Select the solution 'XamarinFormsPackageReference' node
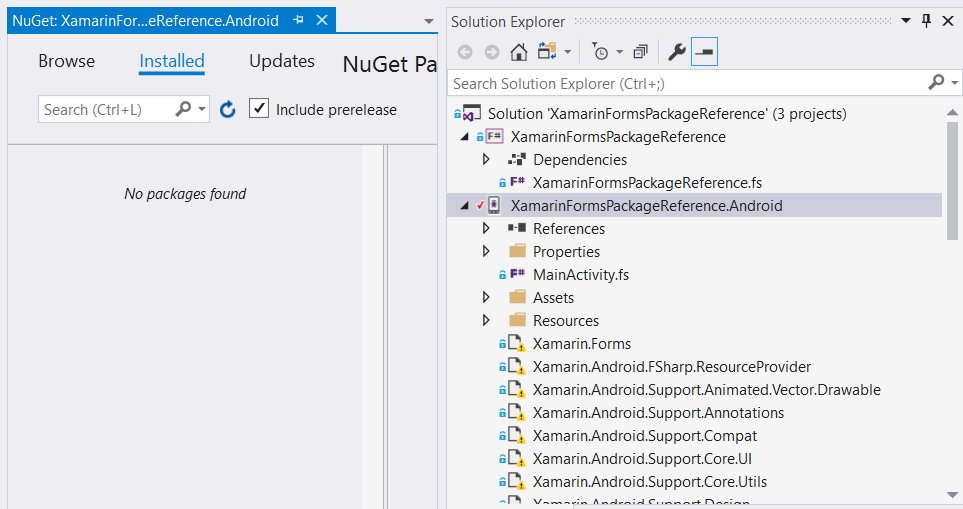Image resolution: width=963 pixels, height=509 pixels. click(667, 114)
